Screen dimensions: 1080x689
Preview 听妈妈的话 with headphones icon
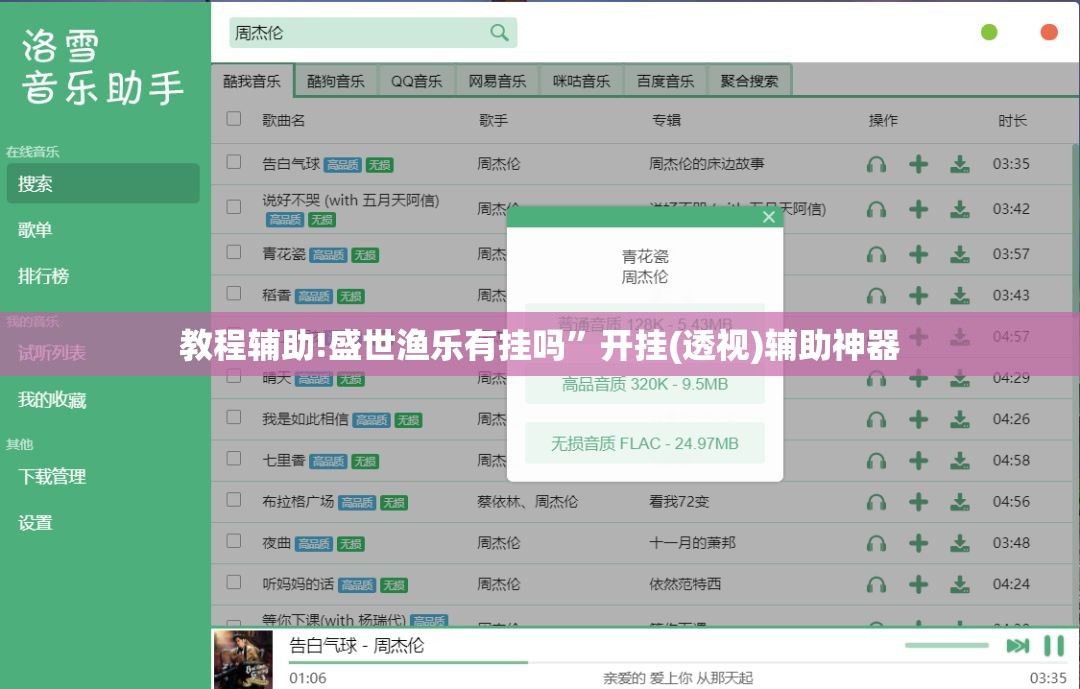876,585
